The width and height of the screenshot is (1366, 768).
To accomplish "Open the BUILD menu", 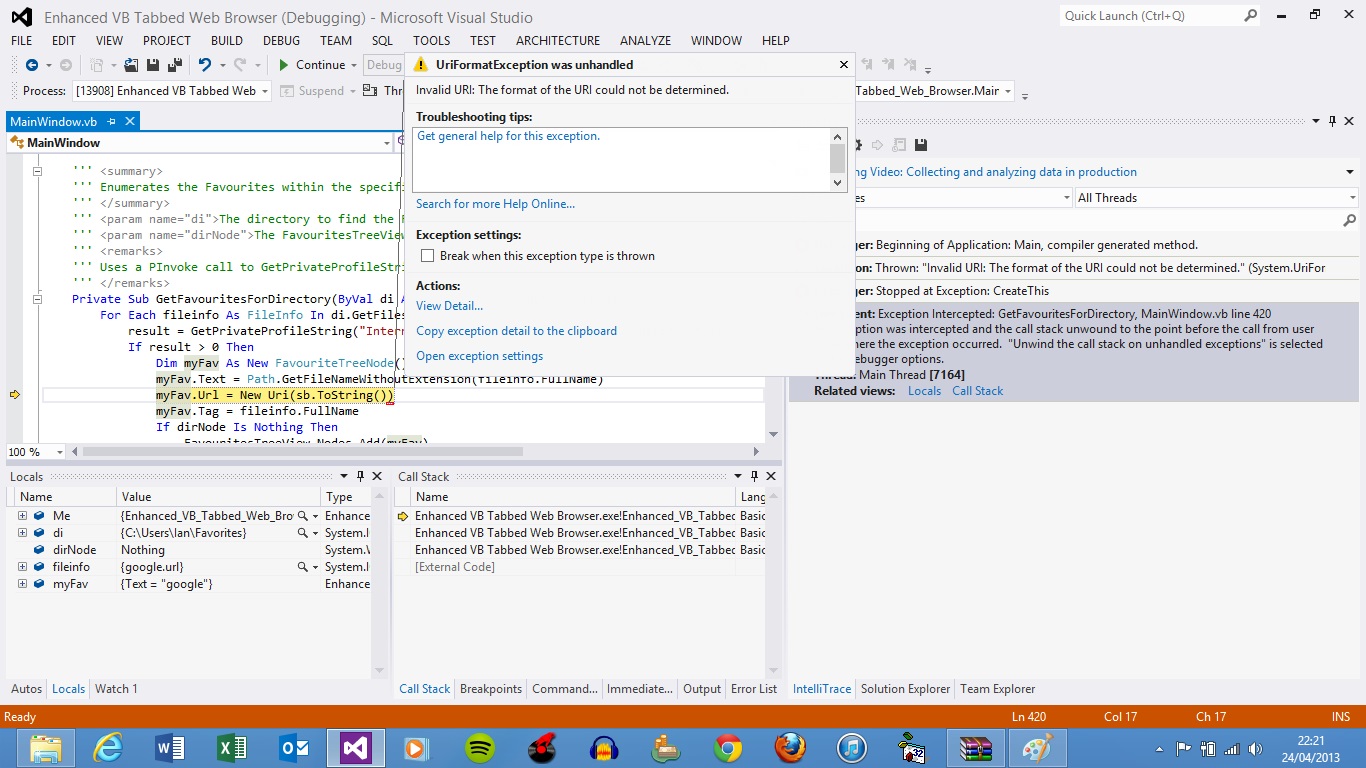I will click(227, 41).
